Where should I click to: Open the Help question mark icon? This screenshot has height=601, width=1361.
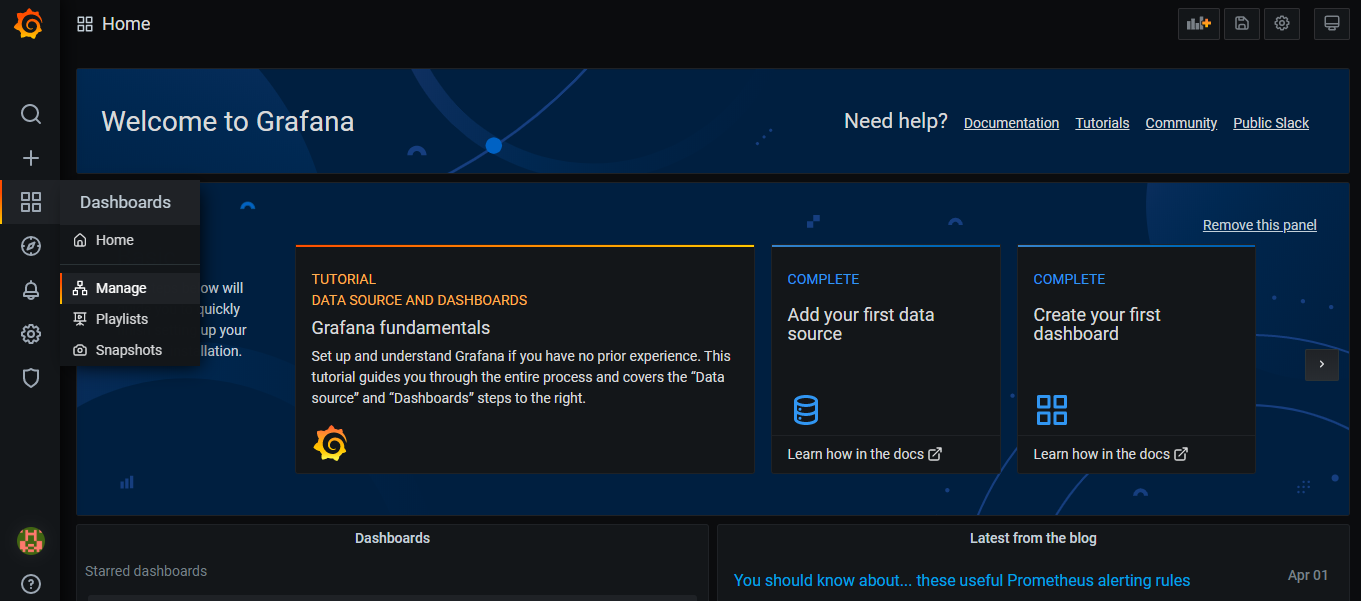(x=31, y=584)
